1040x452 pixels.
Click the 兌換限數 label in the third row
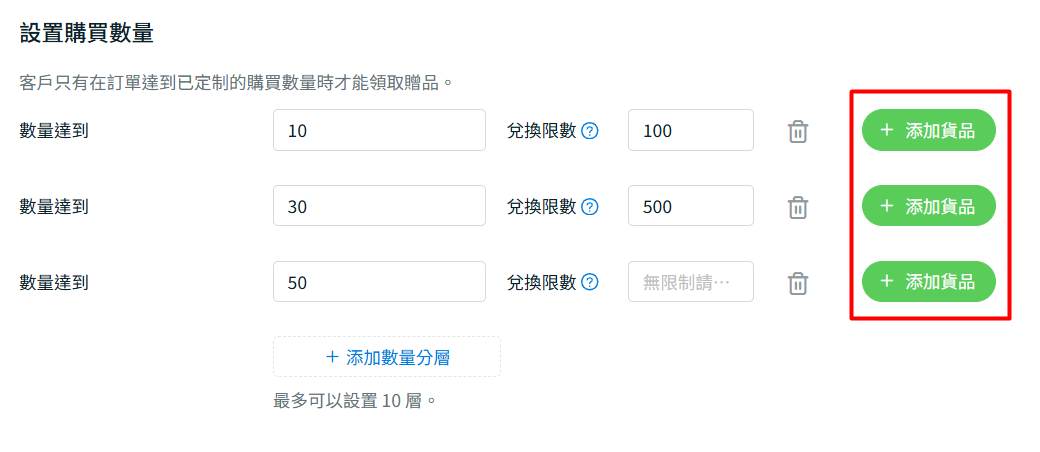click(x=541, y=282)
